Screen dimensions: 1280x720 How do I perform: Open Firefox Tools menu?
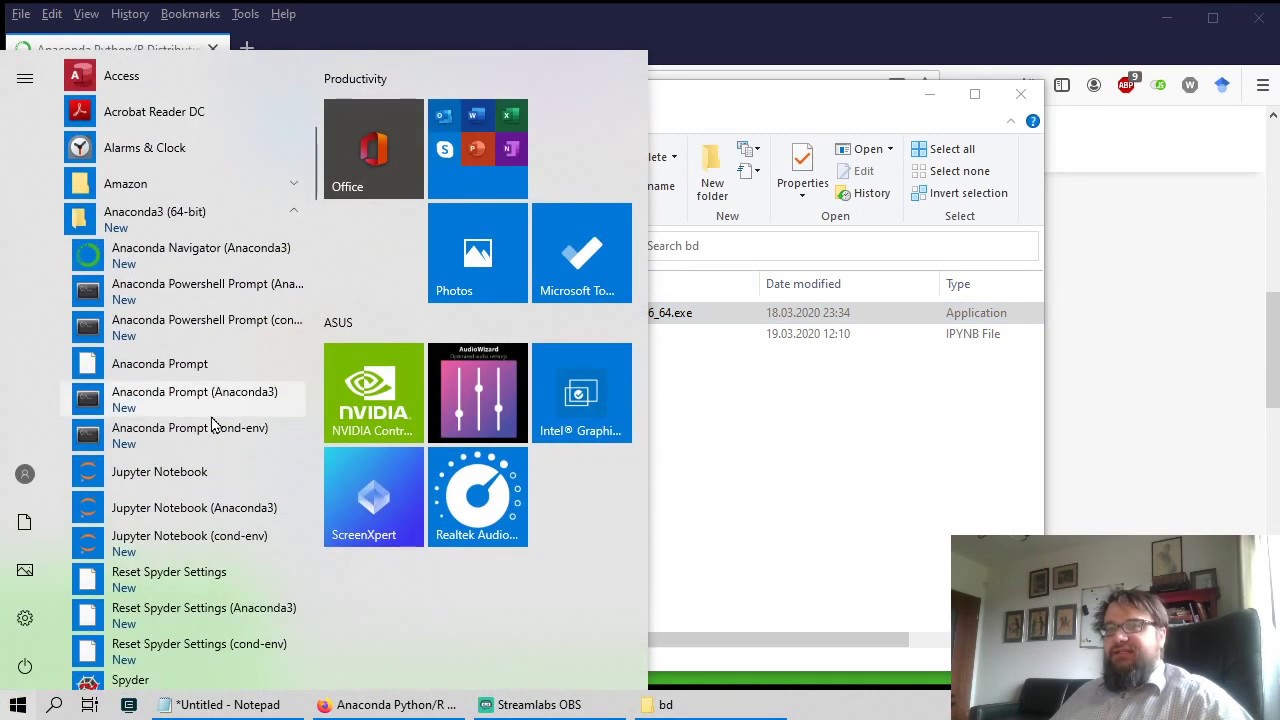coord(245,14)
